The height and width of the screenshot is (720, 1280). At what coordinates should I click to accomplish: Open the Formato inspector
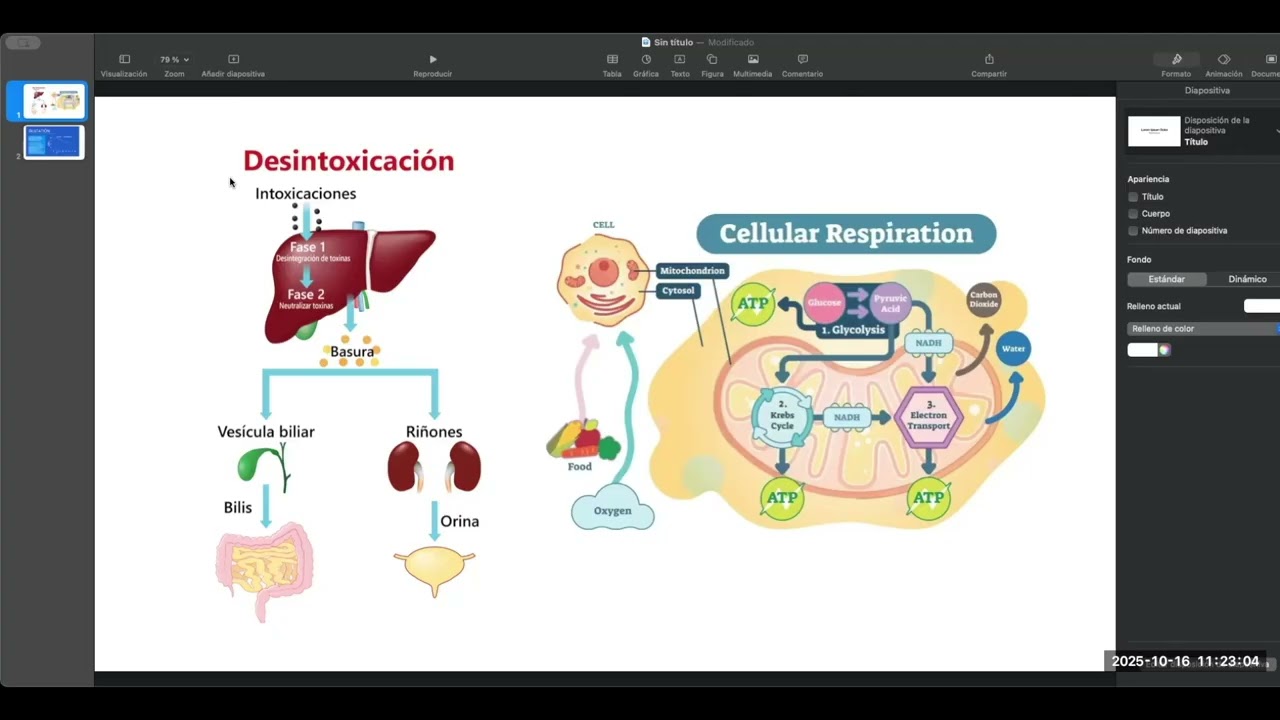pyautogui.click(x=1176, y=60)
